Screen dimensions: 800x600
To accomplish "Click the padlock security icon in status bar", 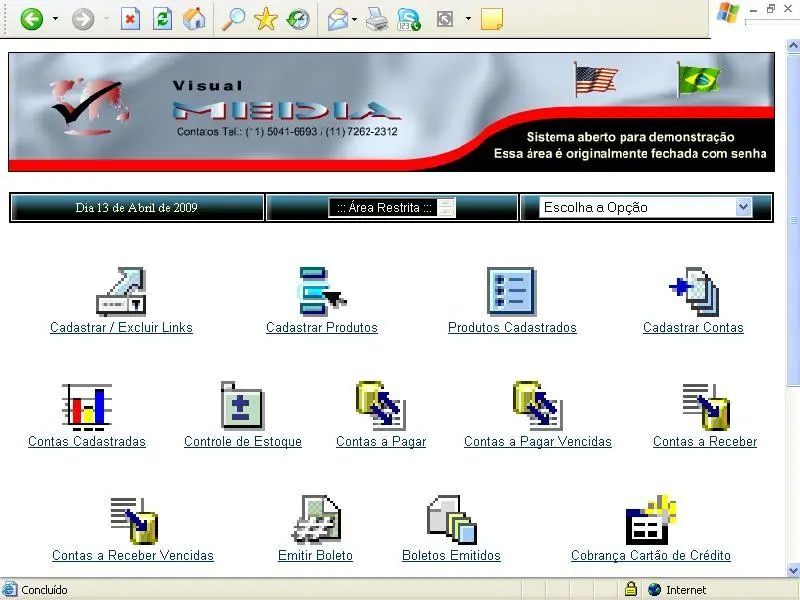I will point(631,589).
